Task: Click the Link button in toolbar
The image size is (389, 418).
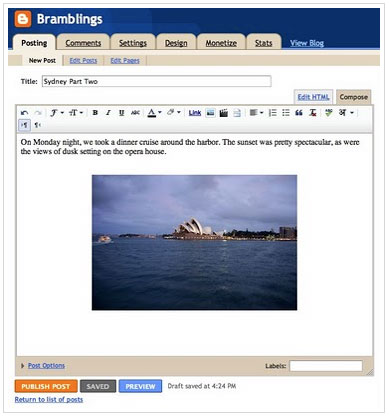Action: pyautogui.click(x=195, y=113)
